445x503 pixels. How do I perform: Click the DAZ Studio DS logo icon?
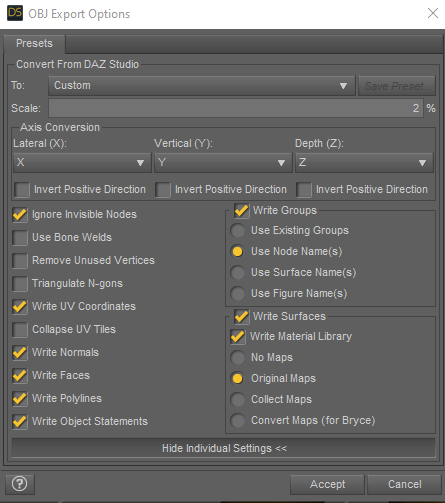click(15, 13)
